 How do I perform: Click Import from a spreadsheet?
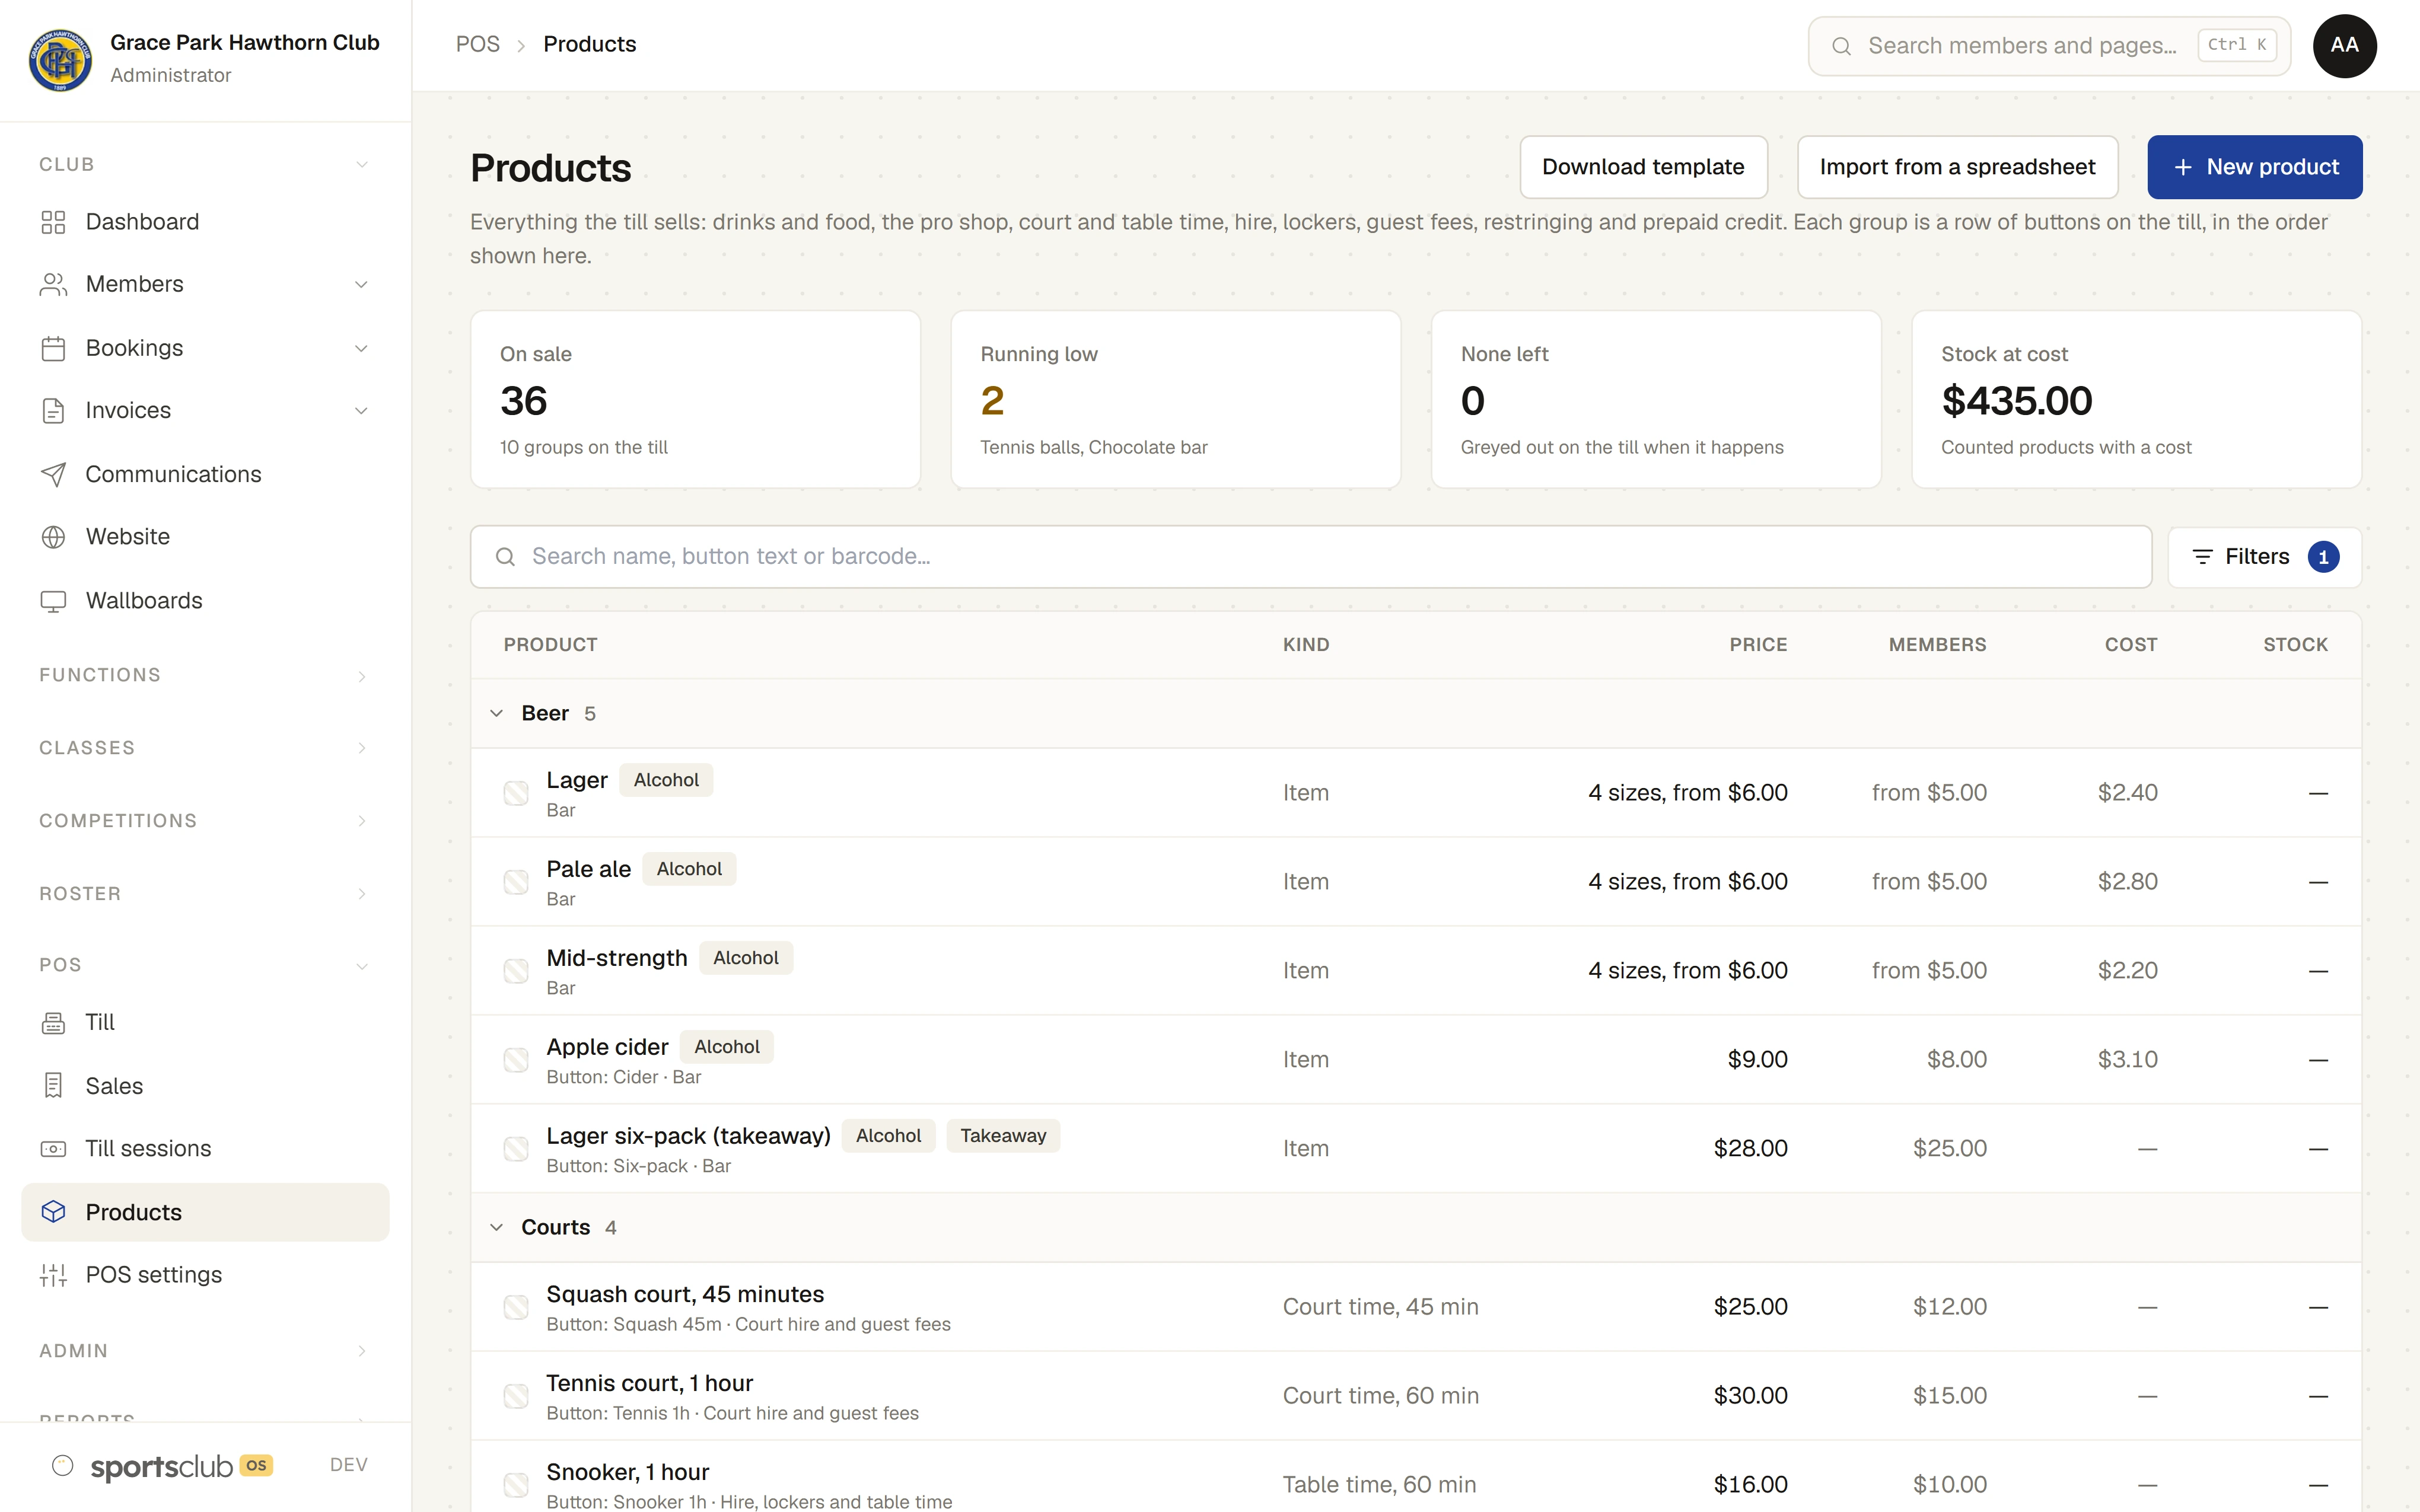click(x=1957, y=167)
